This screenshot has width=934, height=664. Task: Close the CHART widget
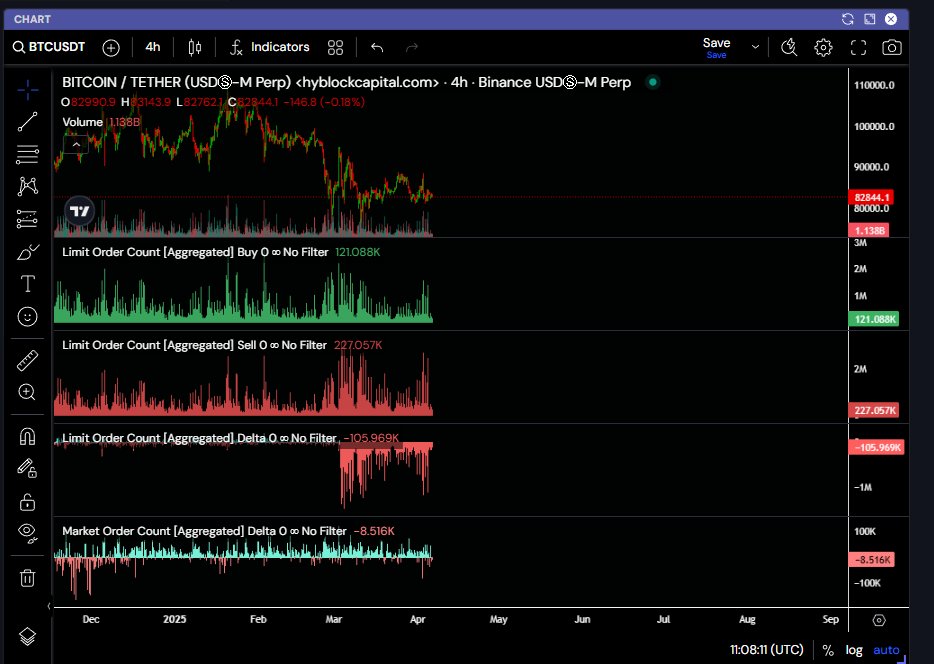coord(891,19)
